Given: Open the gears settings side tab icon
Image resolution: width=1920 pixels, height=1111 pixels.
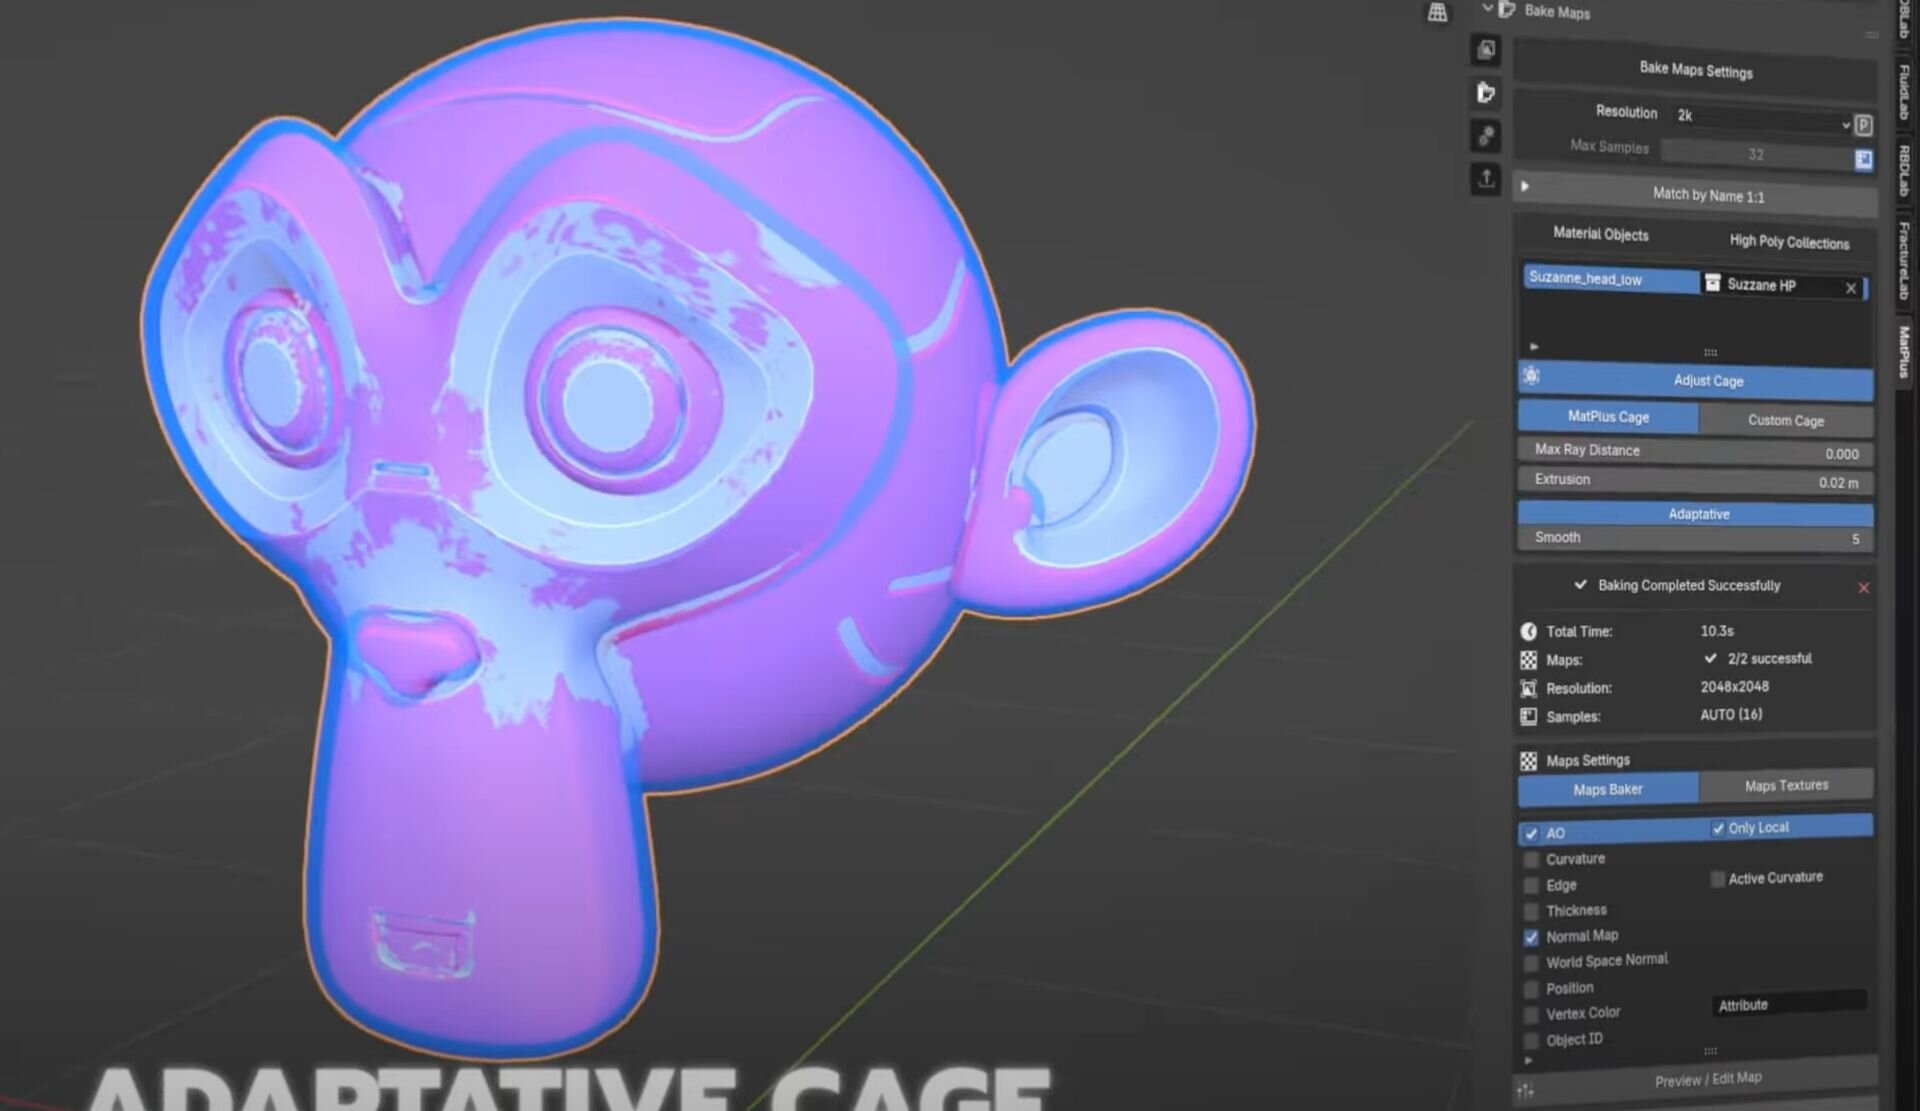Looking at the screenshot, I should pyautogui.click(x=1486, y=135).
